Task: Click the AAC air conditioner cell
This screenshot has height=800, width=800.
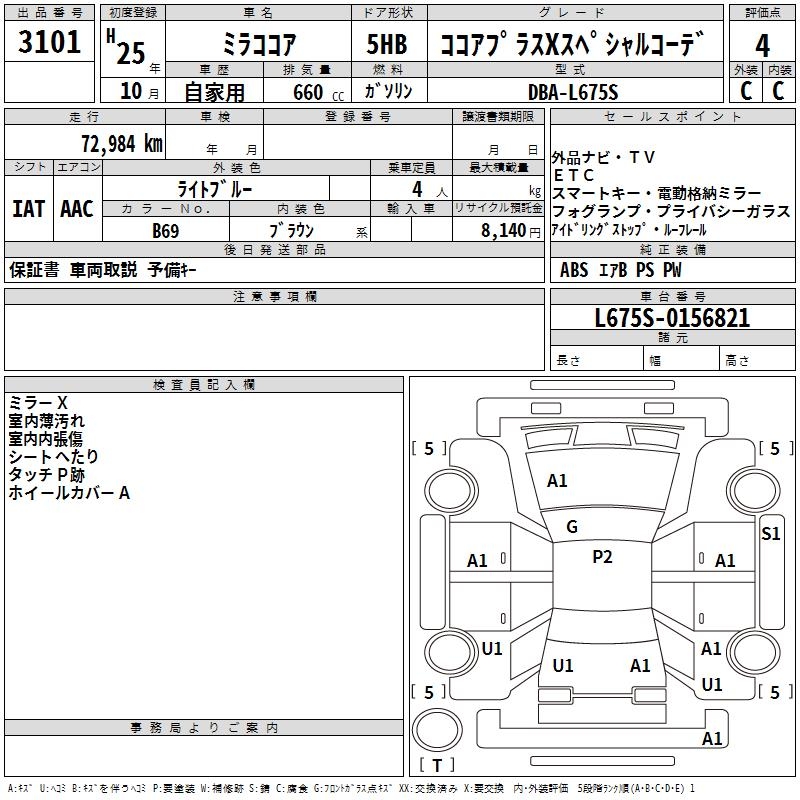Action: click(77, 208)
